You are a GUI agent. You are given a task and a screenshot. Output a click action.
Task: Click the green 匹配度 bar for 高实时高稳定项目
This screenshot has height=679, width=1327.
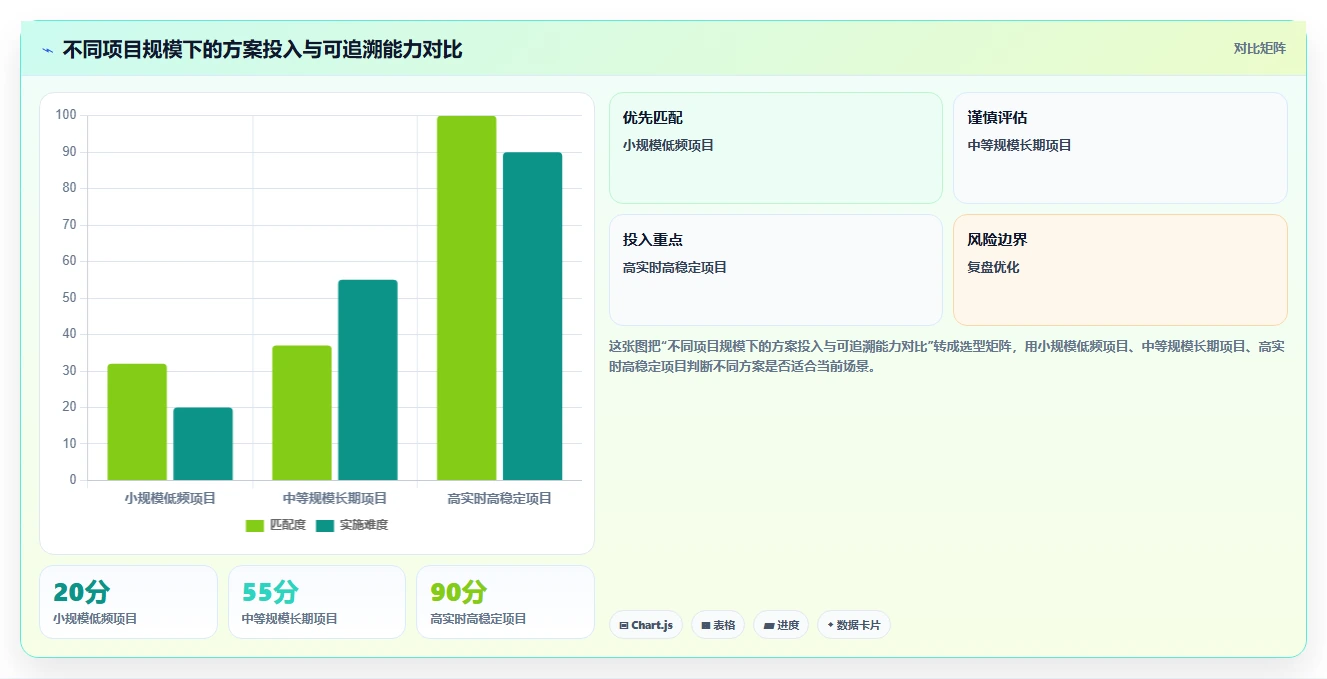[x=467, y=298]
